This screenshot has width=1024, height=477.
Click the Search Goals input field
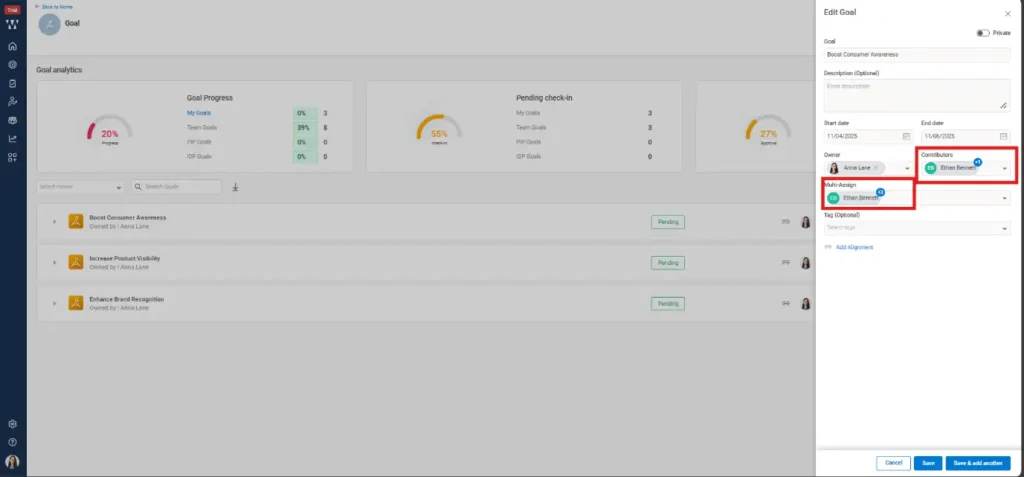(176, 187)
